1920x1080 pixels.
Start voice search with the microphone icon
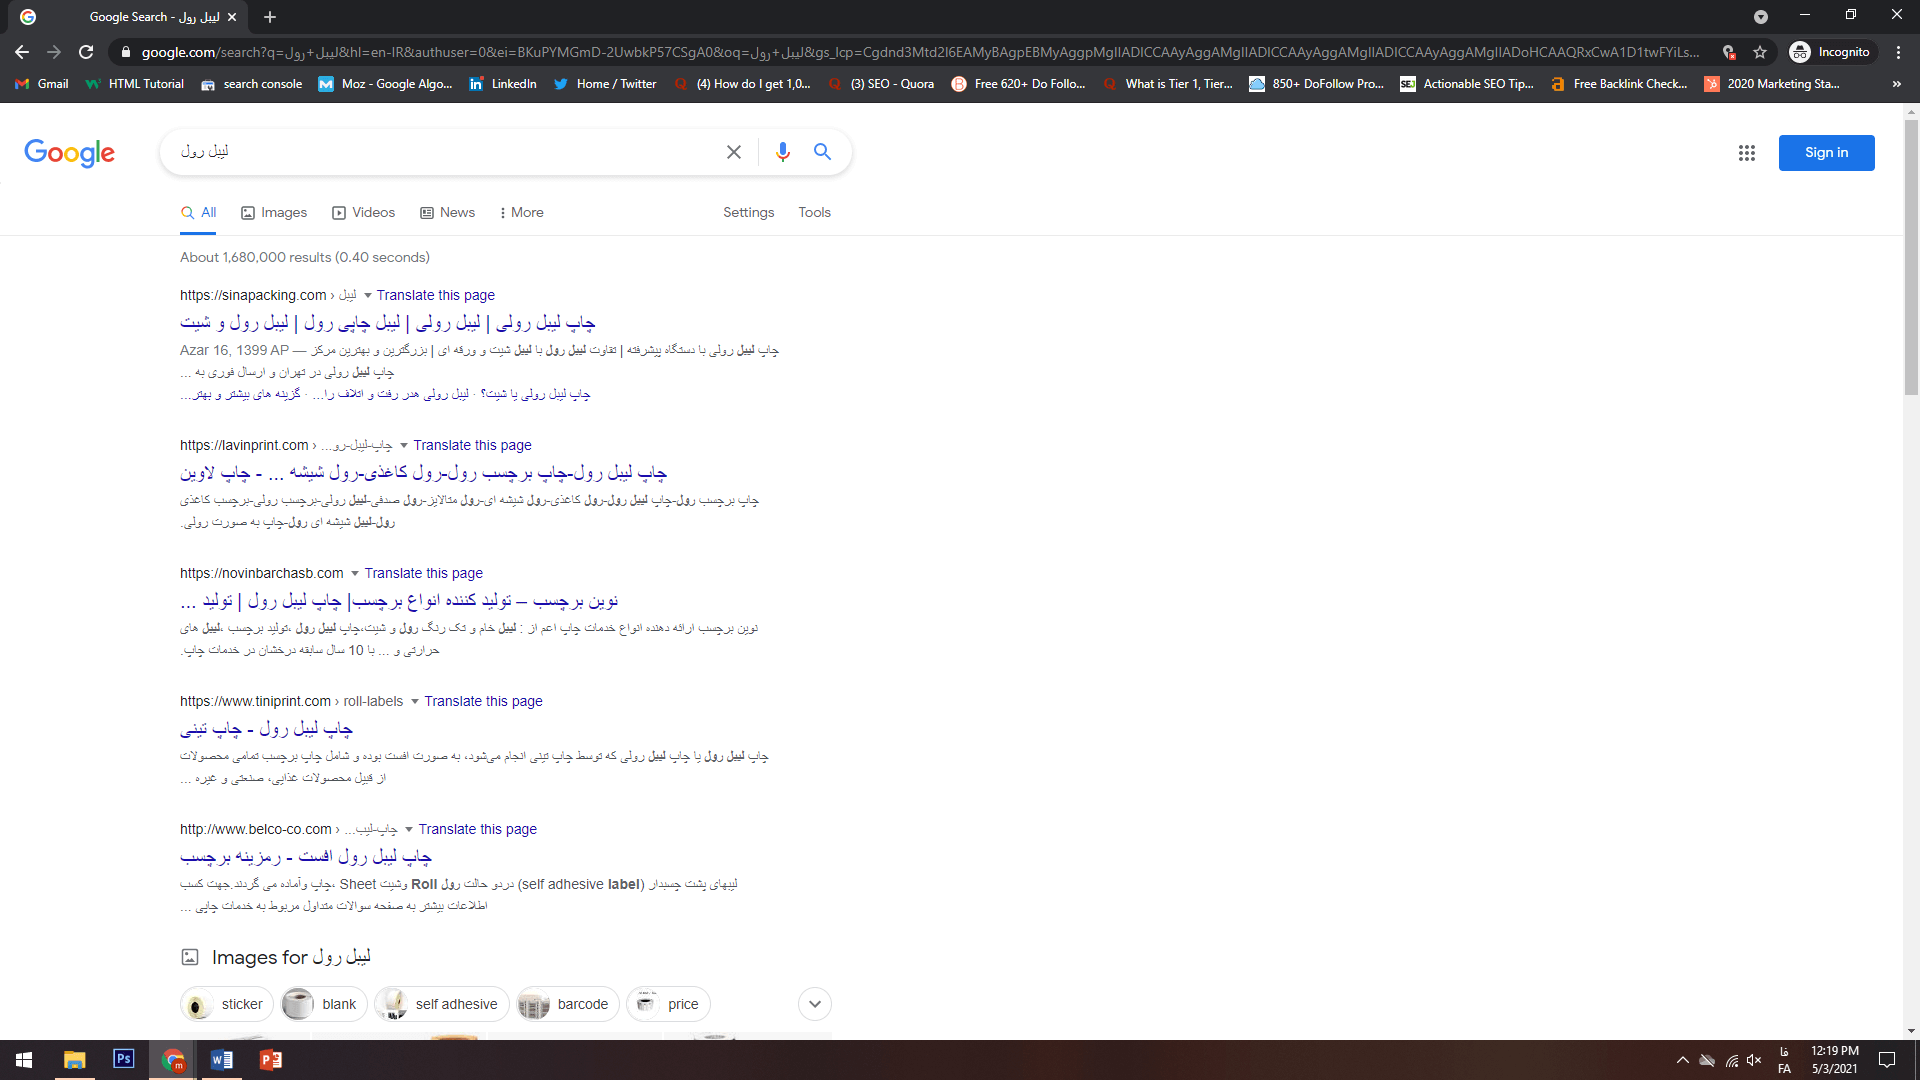click(783, 152)
